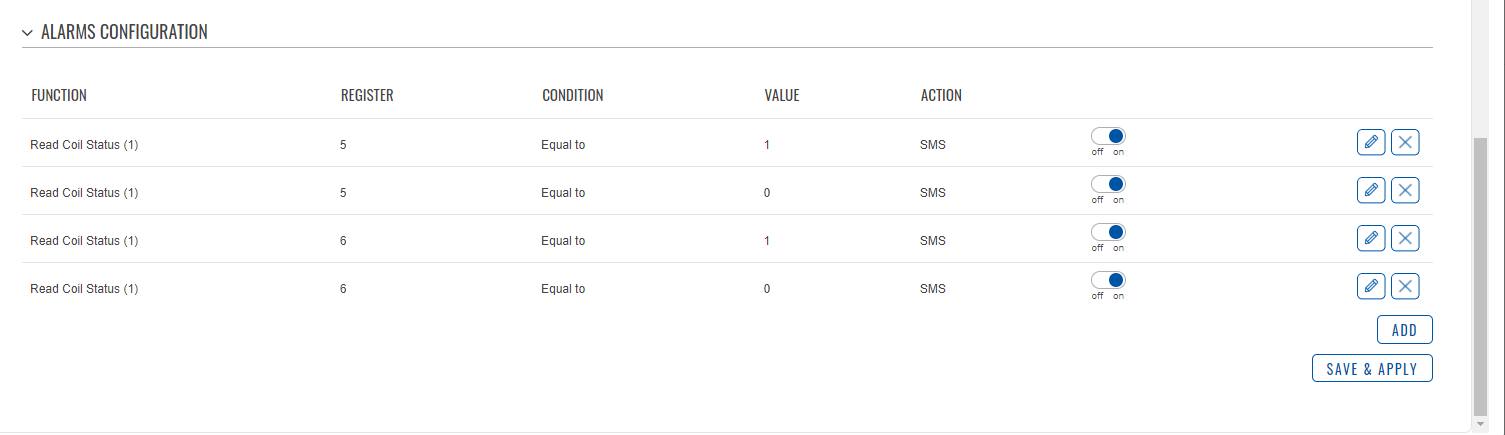Save & Apply the alarm configuration
1505x435 pixels.
[x=1372, y=369]
